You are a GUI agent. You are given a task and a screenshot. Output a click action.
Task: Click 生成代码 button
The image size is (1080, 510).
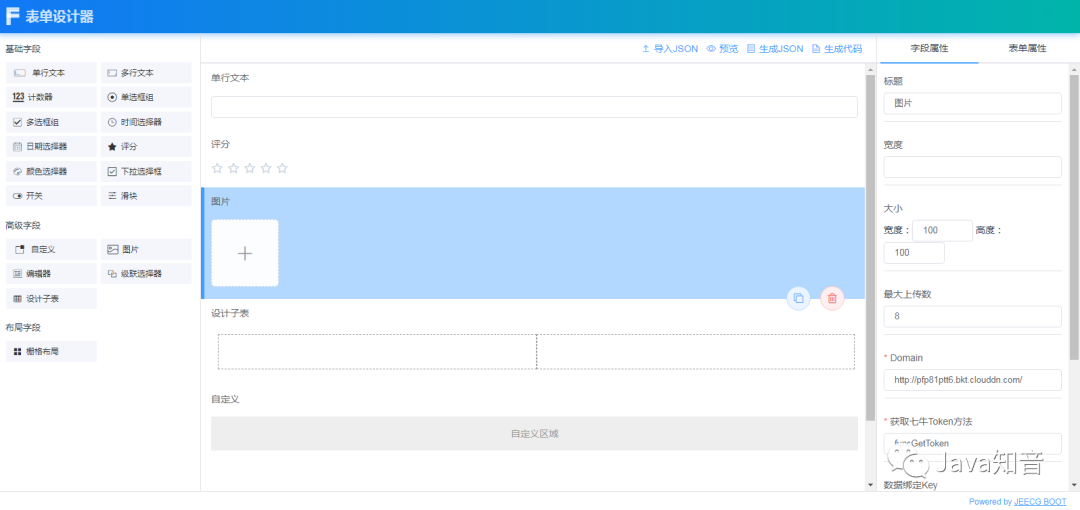(837, 48)
